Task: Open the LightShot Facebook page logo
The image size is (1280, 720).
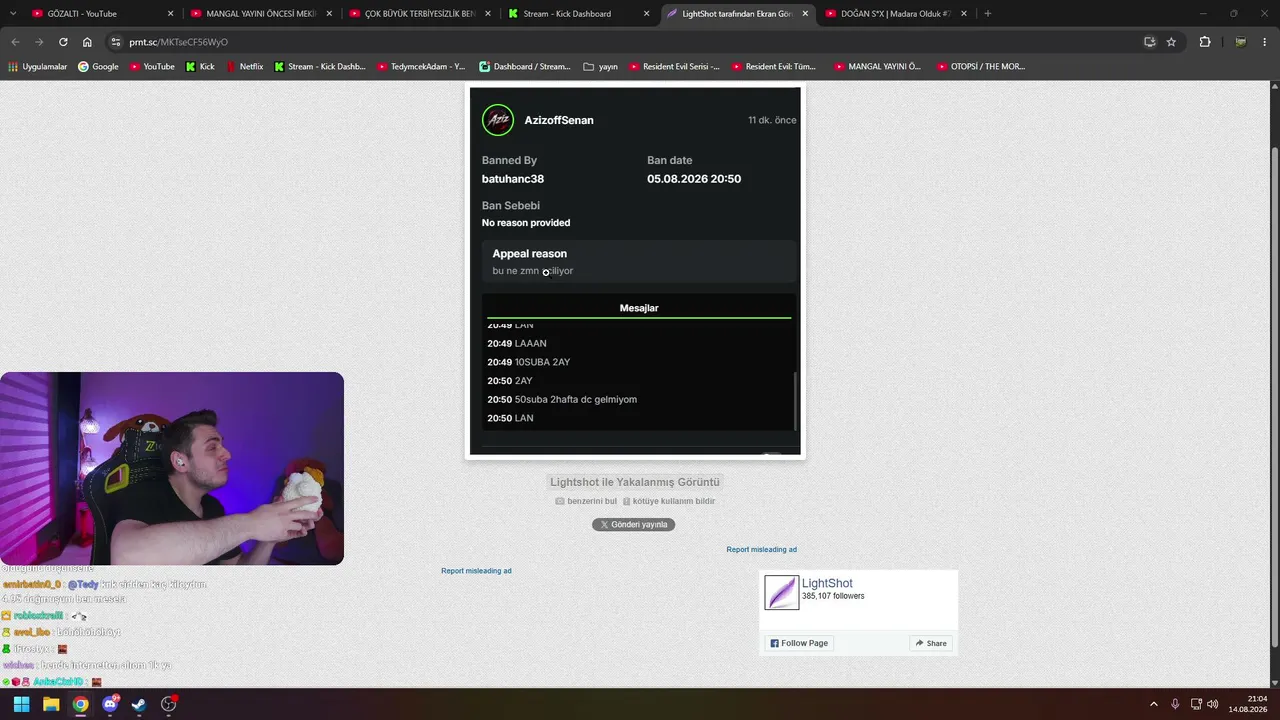Action: [x=782, y=592]
